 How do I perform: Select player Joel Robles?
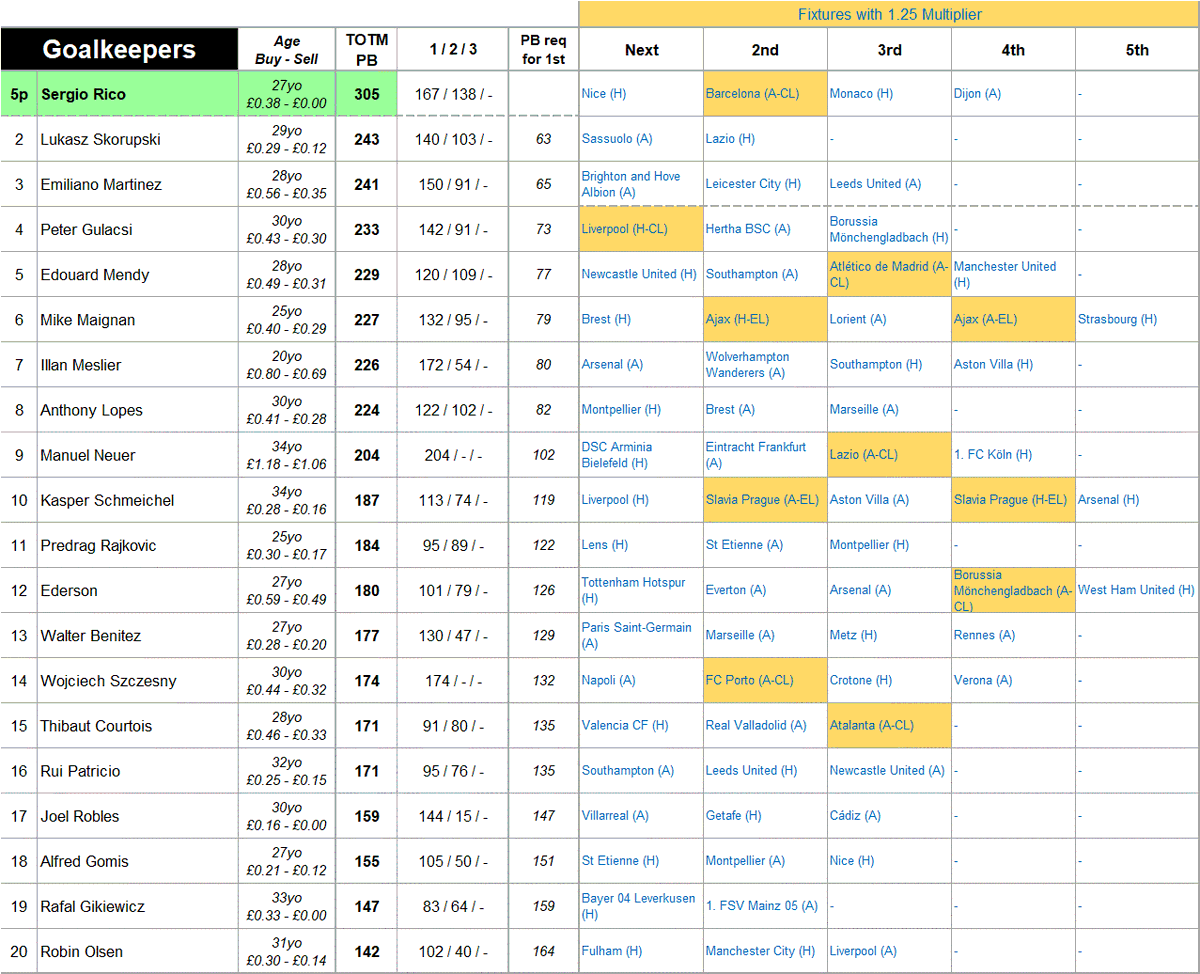tap(80, 816)
